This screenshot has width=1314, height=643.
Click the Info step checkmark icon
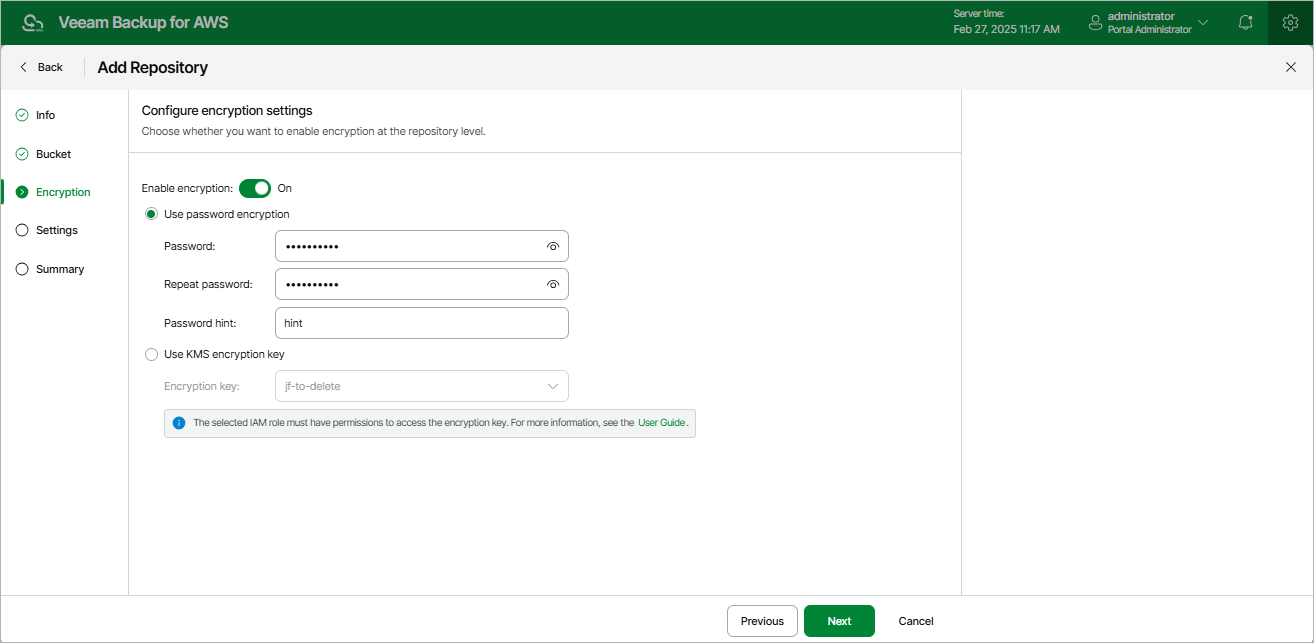22,115
